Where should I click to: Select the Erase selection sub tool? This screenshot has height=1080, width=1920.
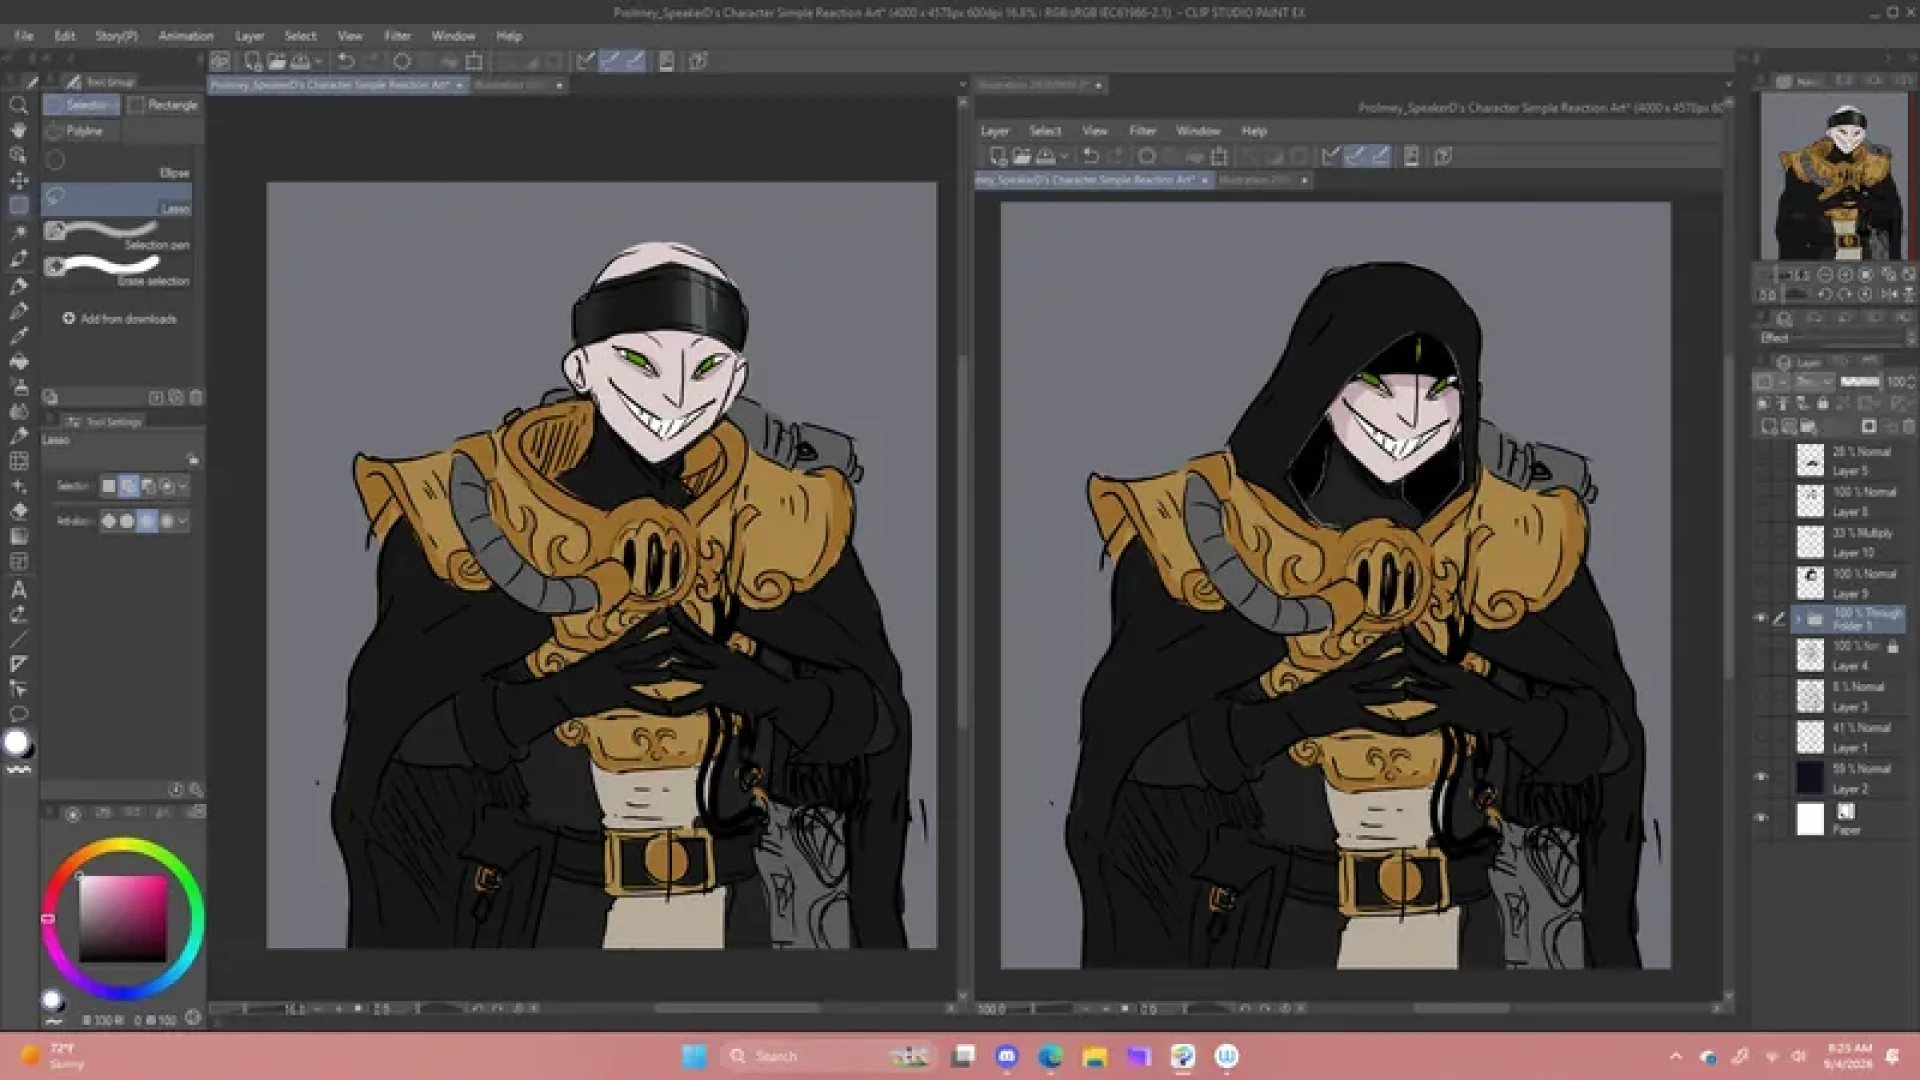(x=117, y=271)
